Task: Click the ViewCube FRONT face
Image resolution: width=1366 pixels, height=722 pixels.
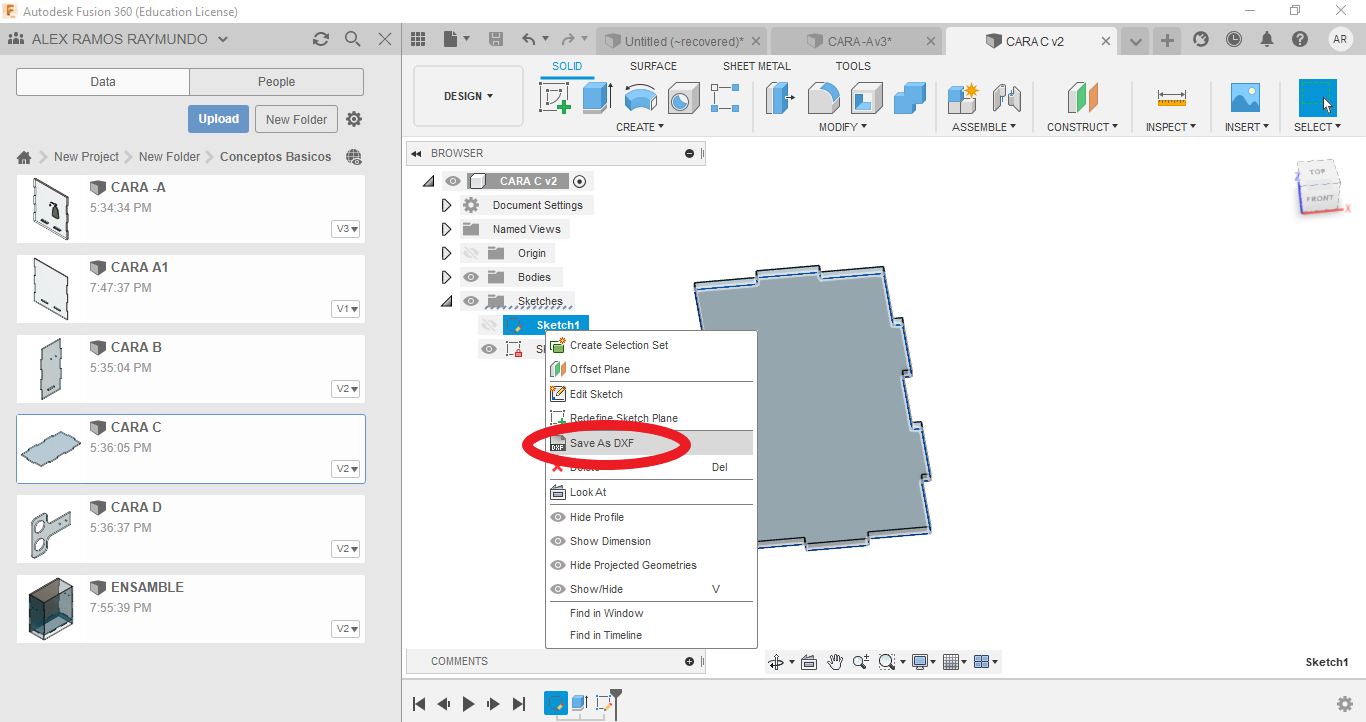Action: pyautogui.click(x=1320, y=198)
